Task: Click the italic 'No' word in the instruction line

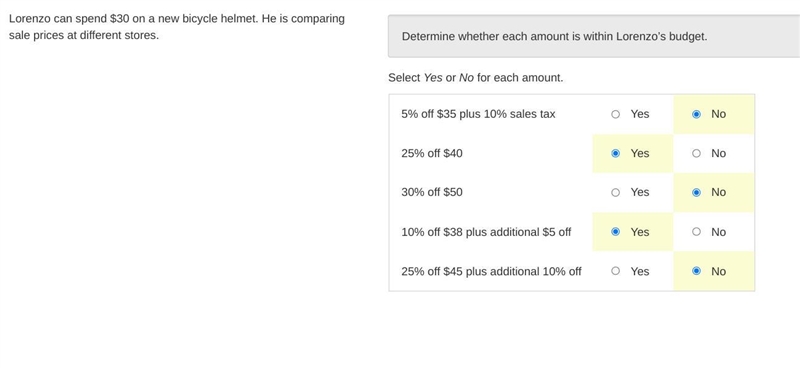Action: tap(466, 78)
